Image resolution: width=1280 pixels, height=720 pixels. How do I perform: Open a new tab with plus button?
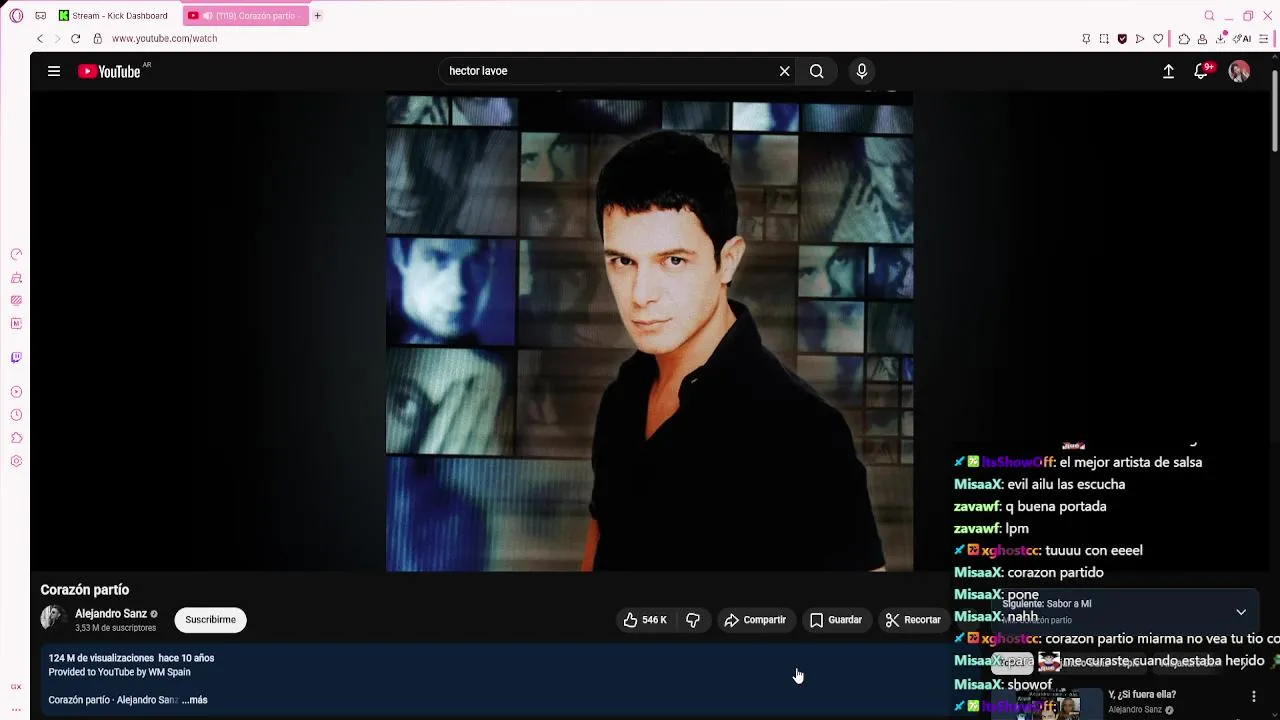click(x=318, y=16)
